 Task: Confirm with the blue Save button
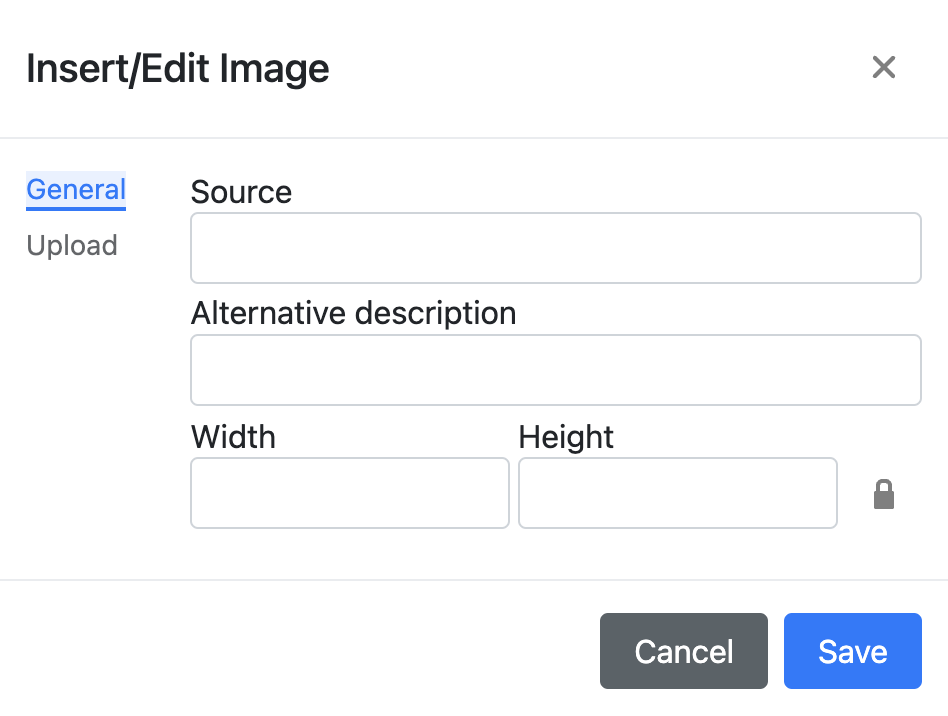852,651
